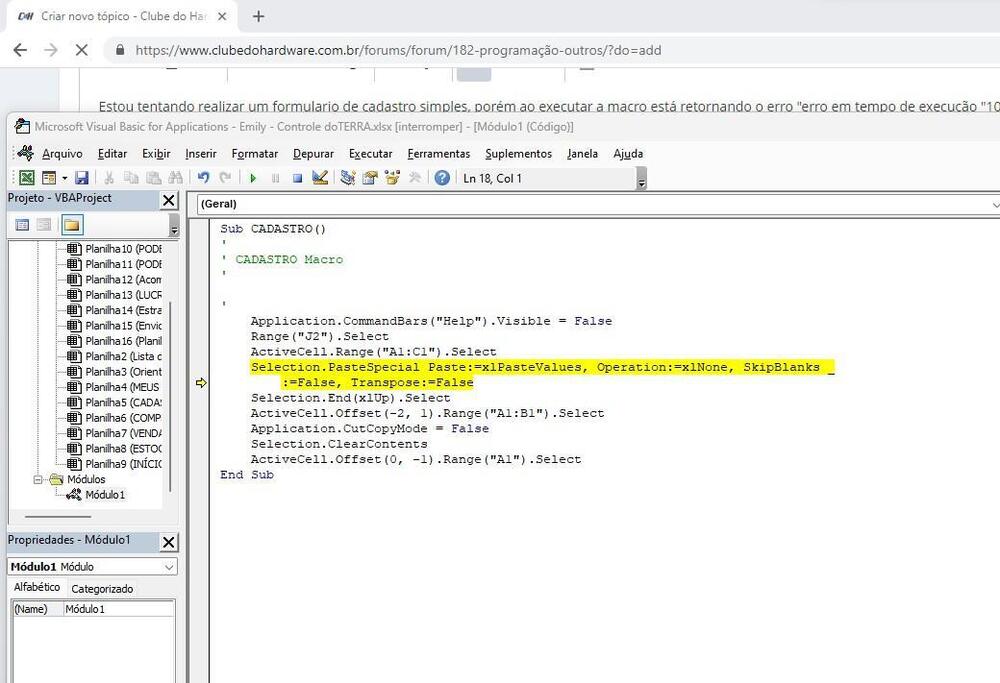Close the Propriedades panel
The image size is (1000, 683).
coord(169,541)
